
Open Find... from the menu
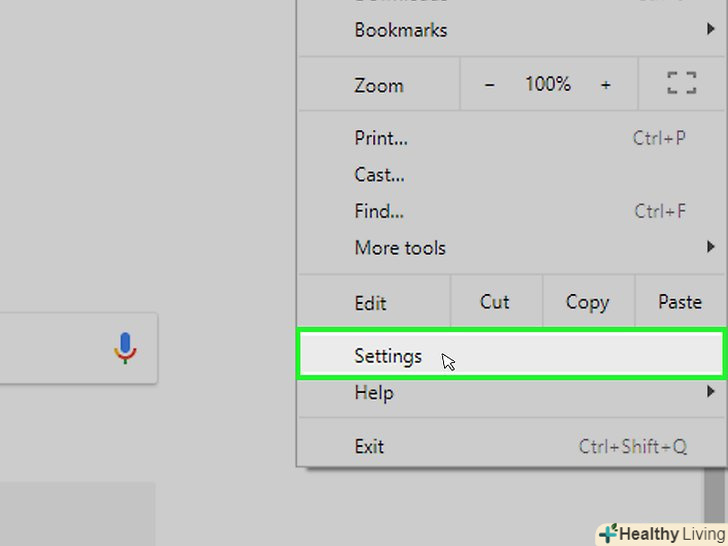click(379, 211)
